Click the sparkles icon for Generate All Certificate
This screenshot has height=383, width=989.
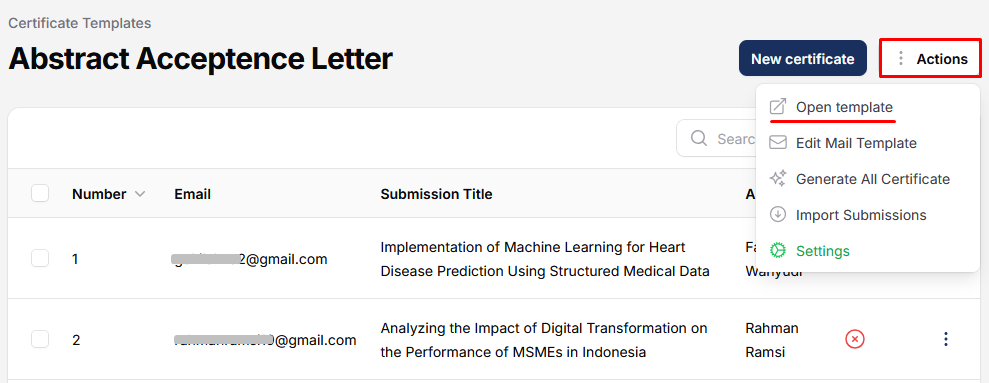pos(778,179)
